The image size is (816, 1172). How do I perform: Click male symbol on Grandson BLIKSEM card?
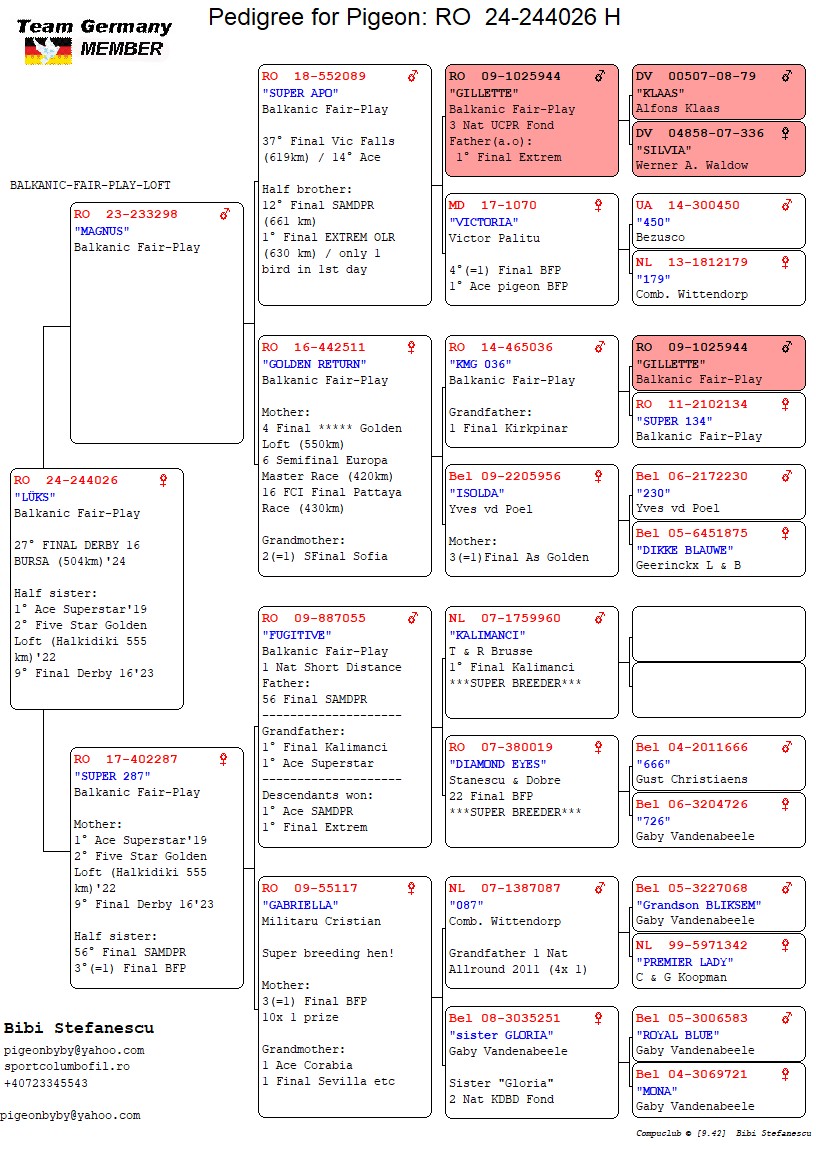coord(786,888)
